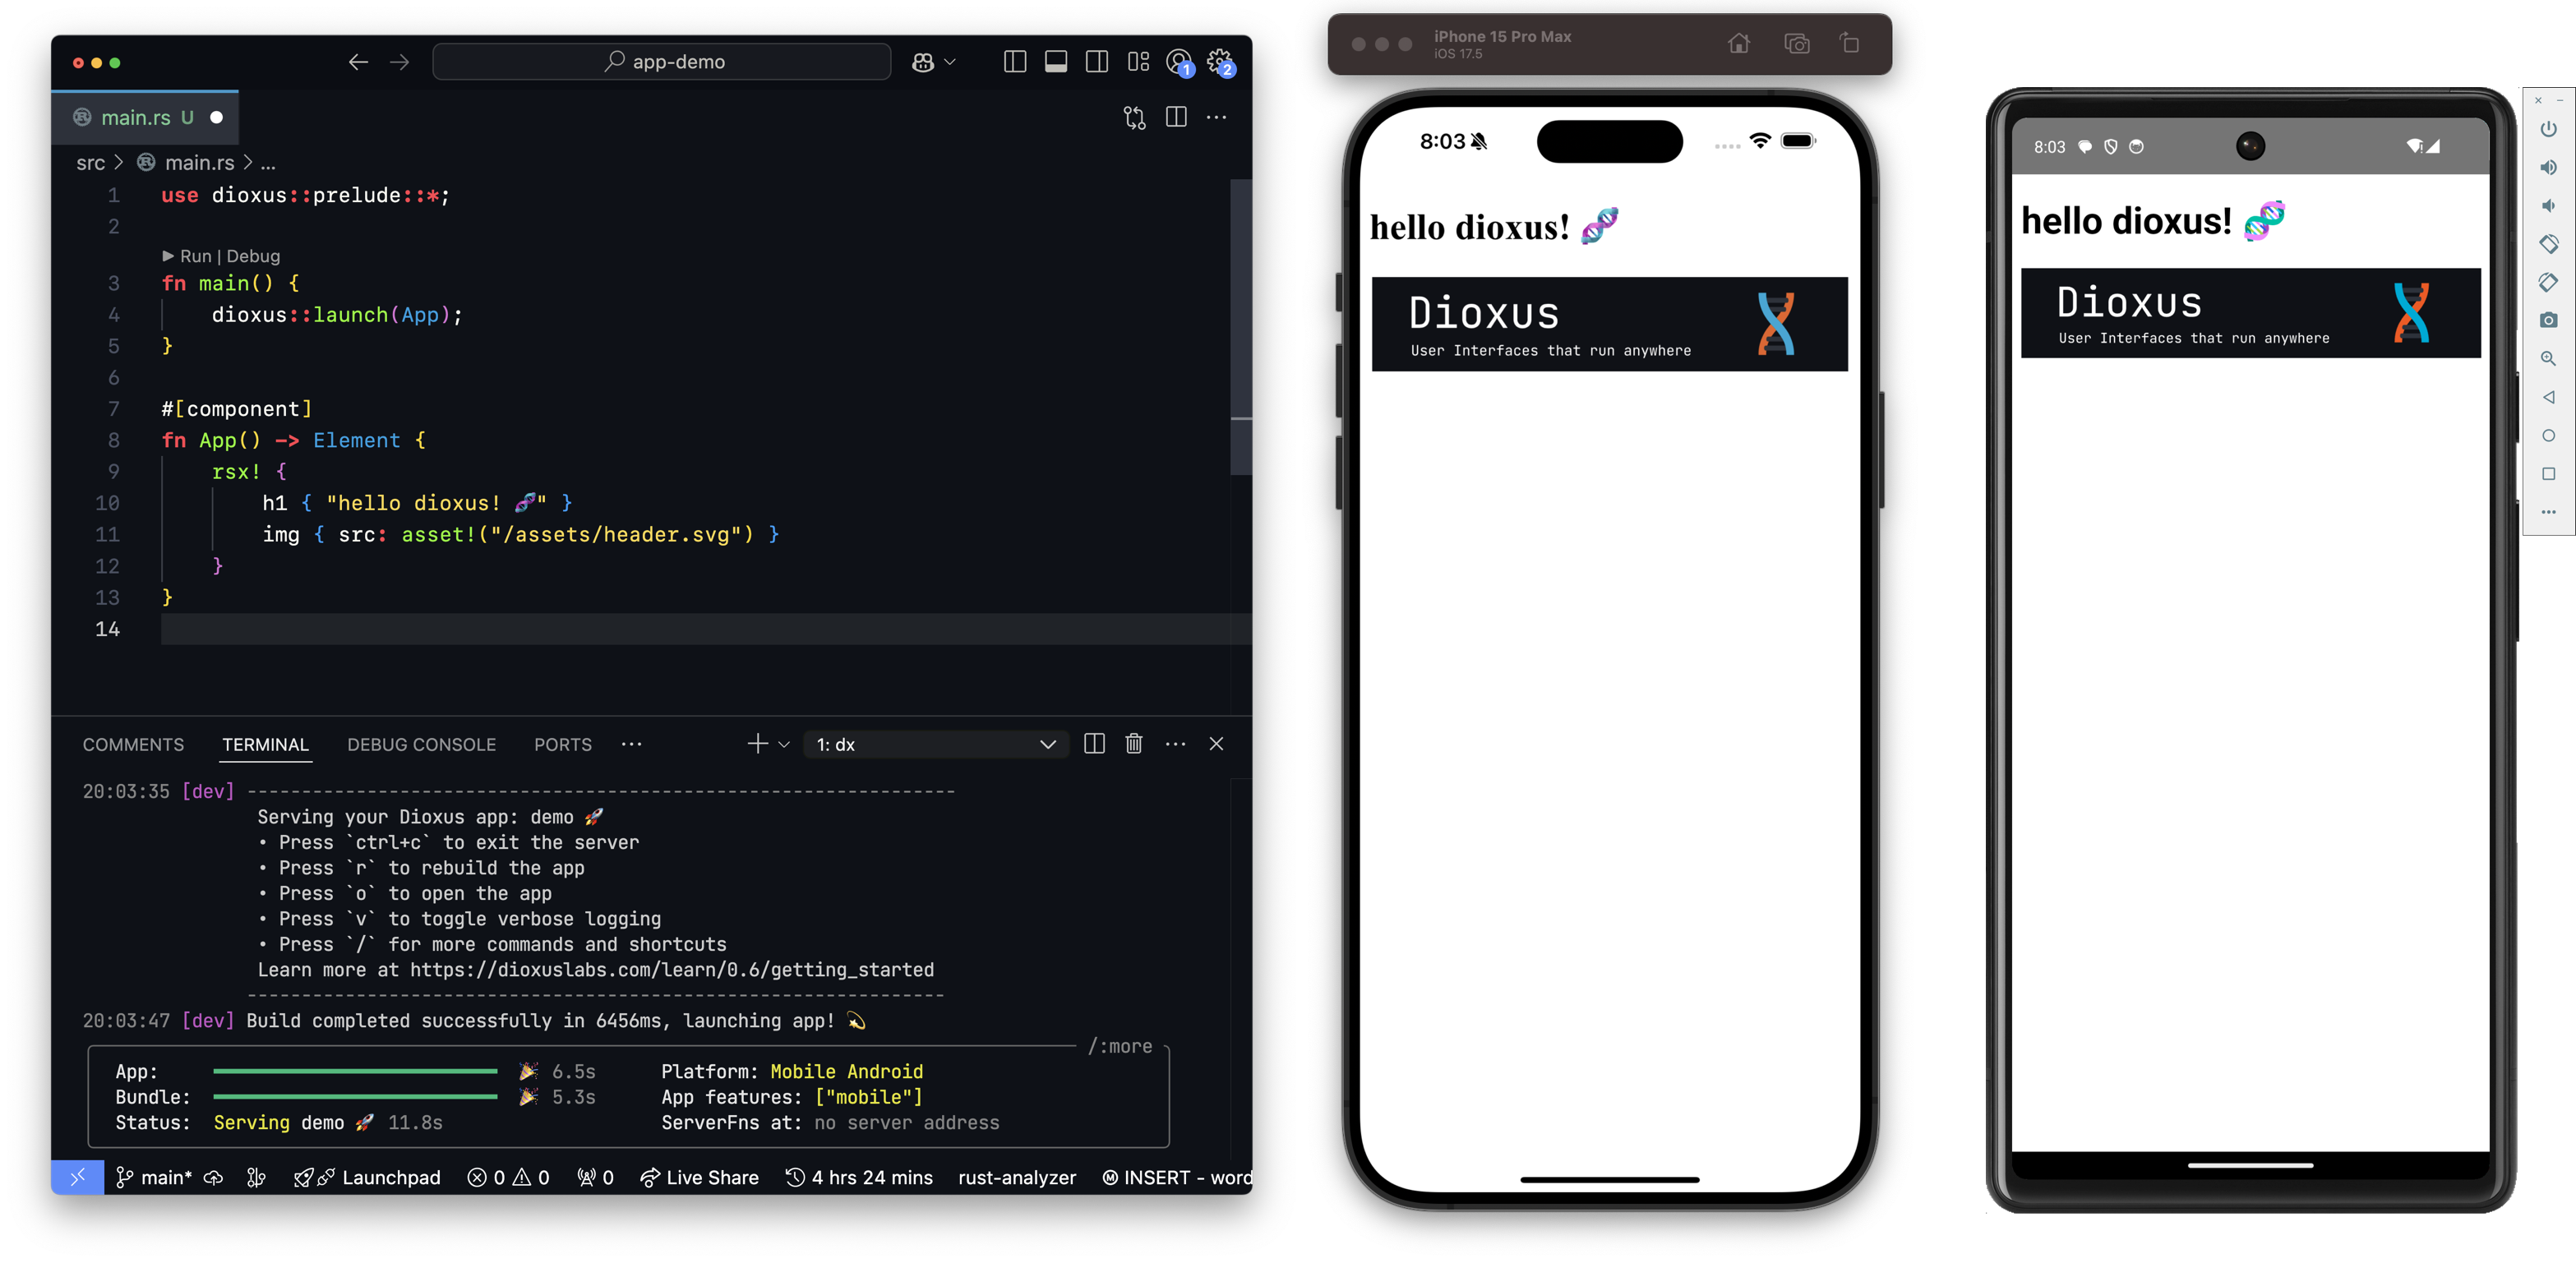Open the Accounts icon with badge 1
The image size is (2576, 1277).
tap(1179, 62)
